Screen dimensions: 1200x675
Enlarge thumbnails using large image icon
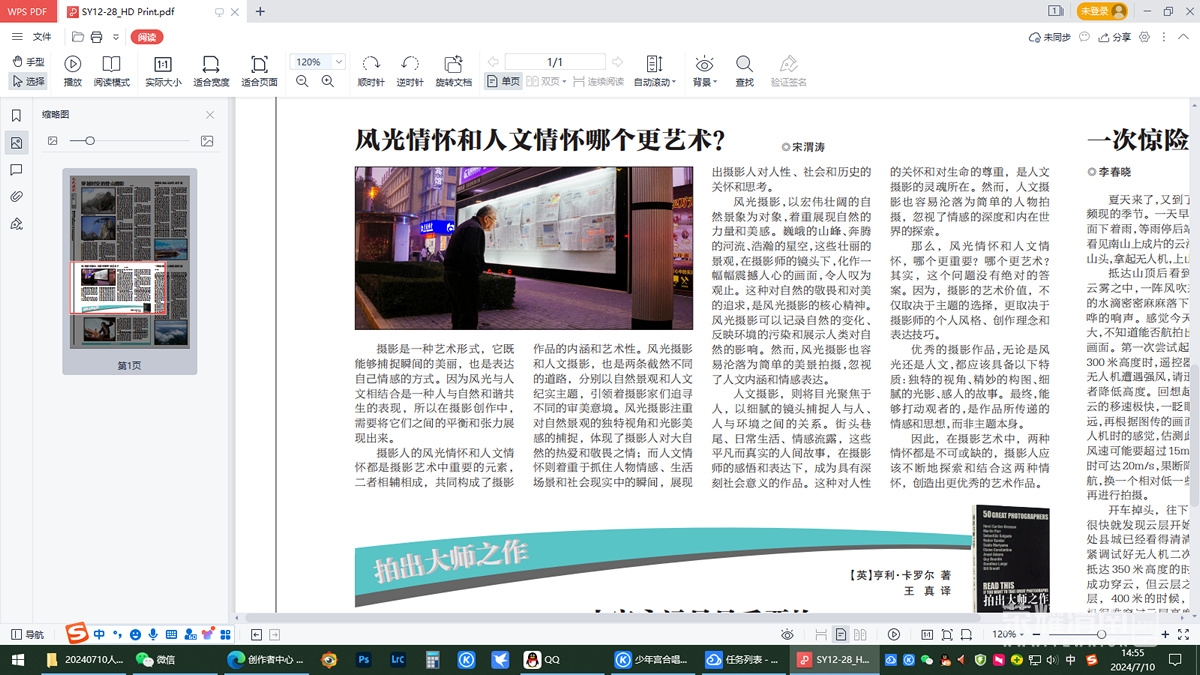point(207,141)
